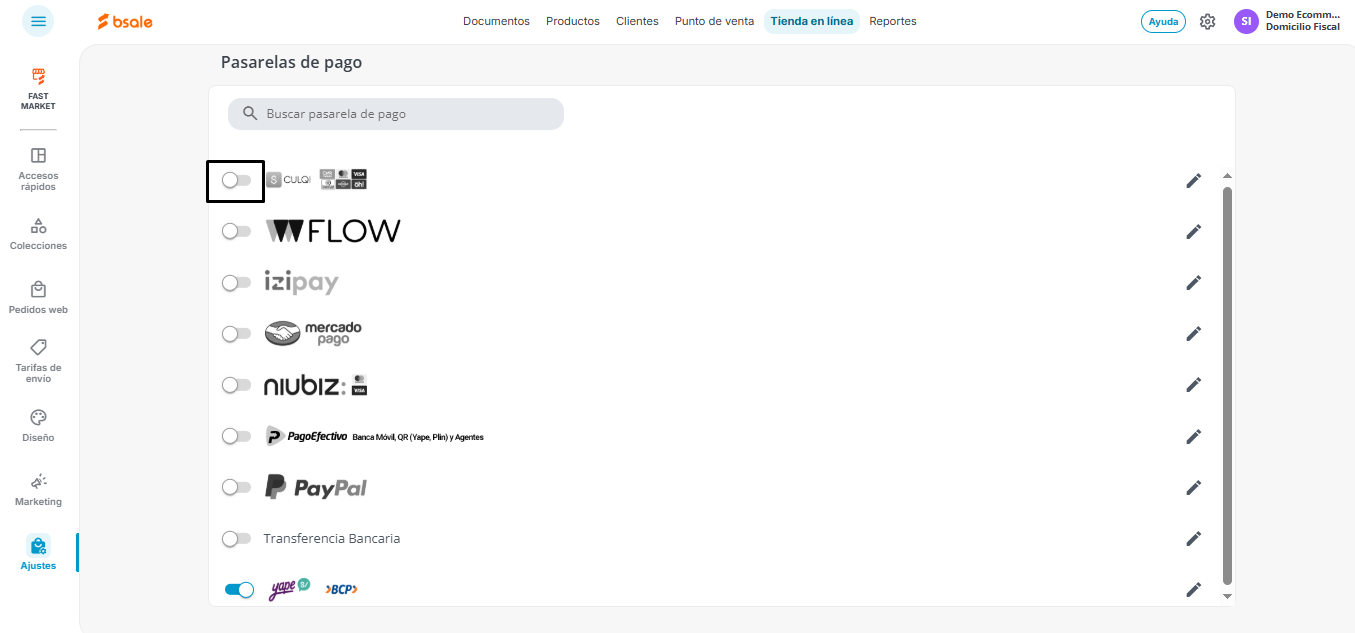Click the mercado pago logo
Image resolution: width=1355 pixels, height=633 pixels.
[313, 333]
